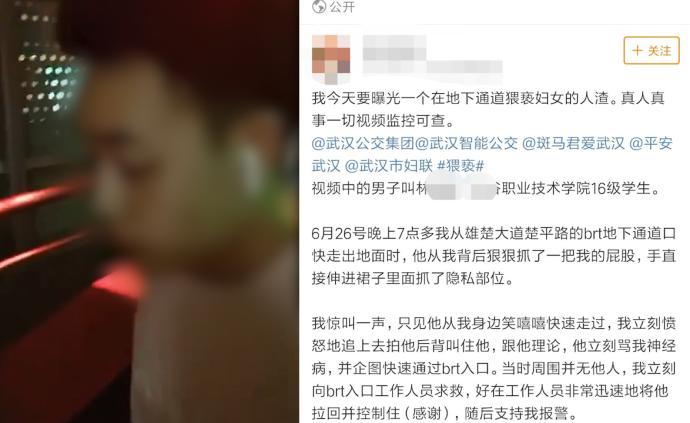Viewport: 690px width, 423px height.
Task: Visit the @武汉智能公交 mention
Action: click(466, 143)
